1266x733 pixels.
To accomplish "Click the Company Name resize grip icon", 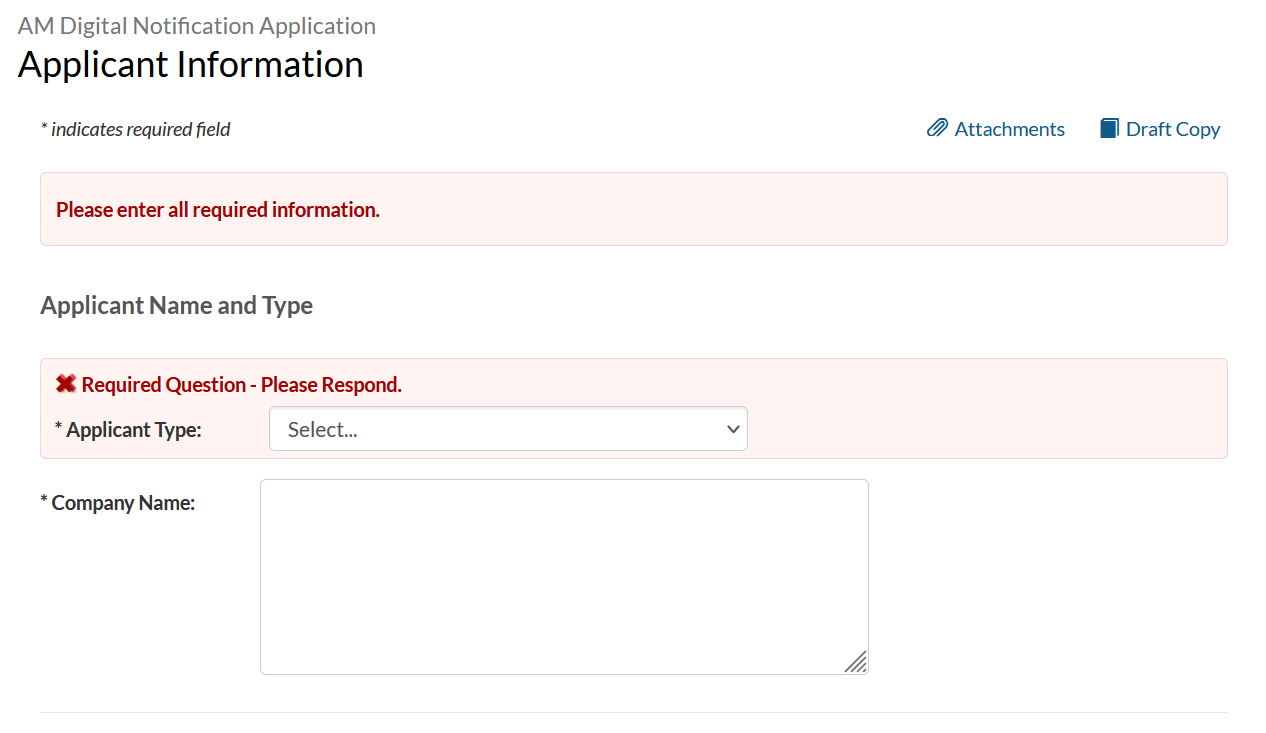I will pos(855,661).
